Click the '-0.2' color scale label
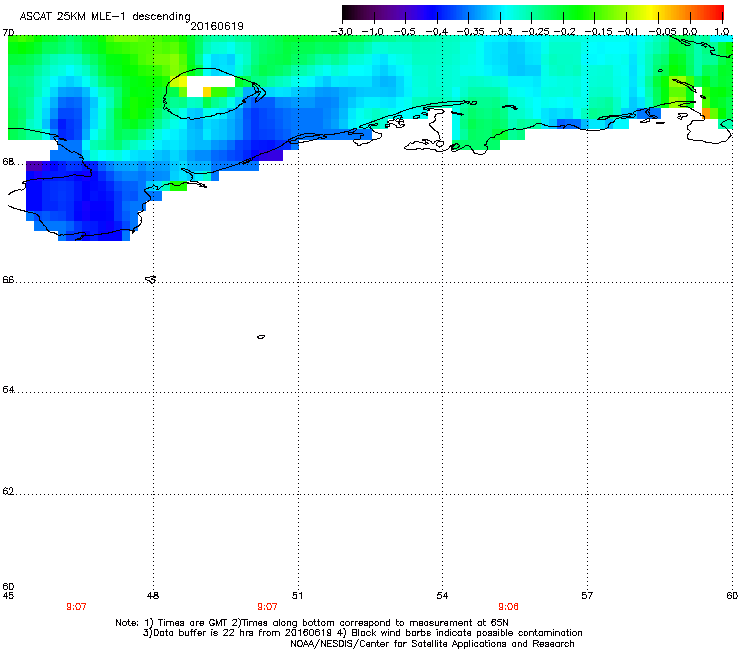Image resolution: width=740 pixels, height=650 pixels. point(565,31)
